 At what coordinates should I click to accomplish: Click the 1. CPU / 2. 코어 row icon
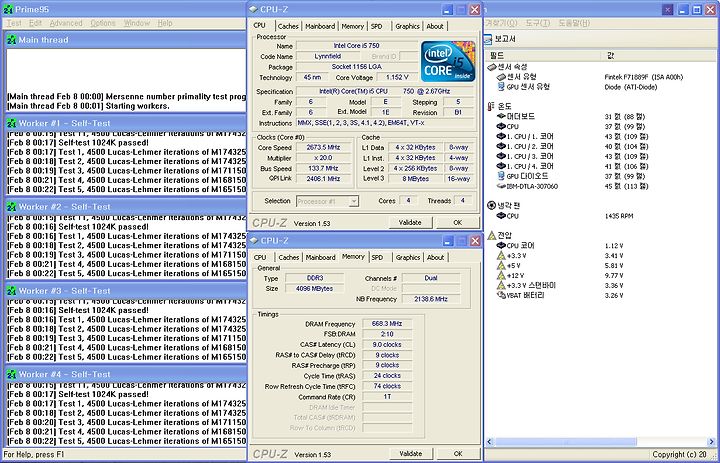point(501,146)
